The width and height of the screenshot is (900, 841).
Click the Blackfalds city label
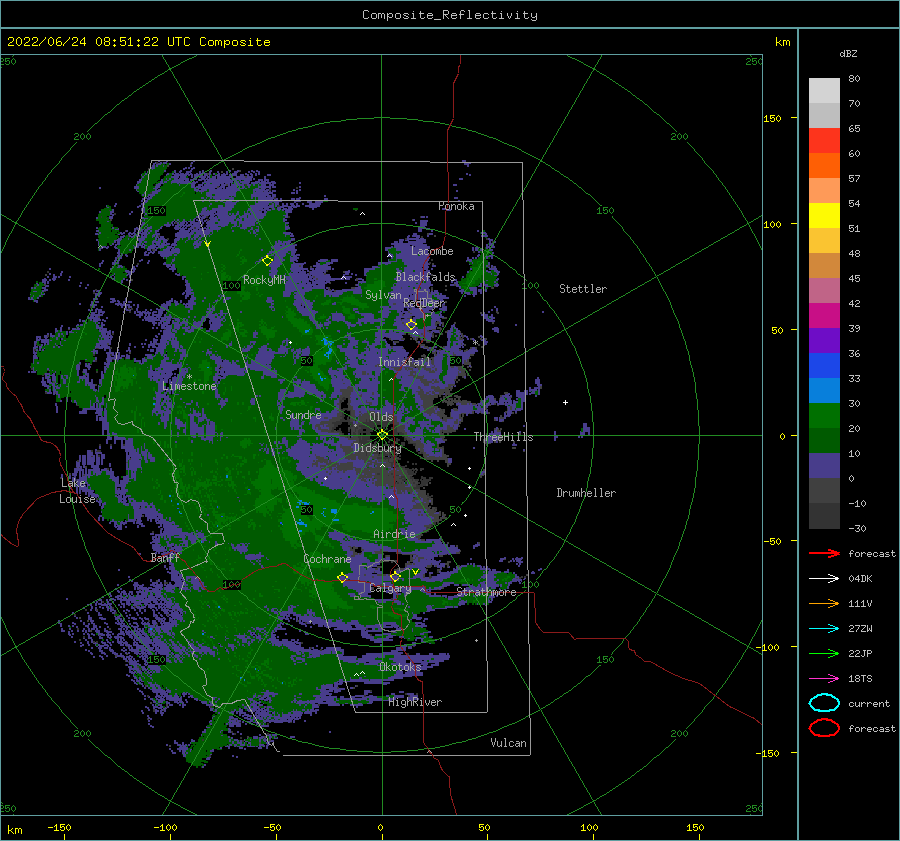[x=425, y=277]
